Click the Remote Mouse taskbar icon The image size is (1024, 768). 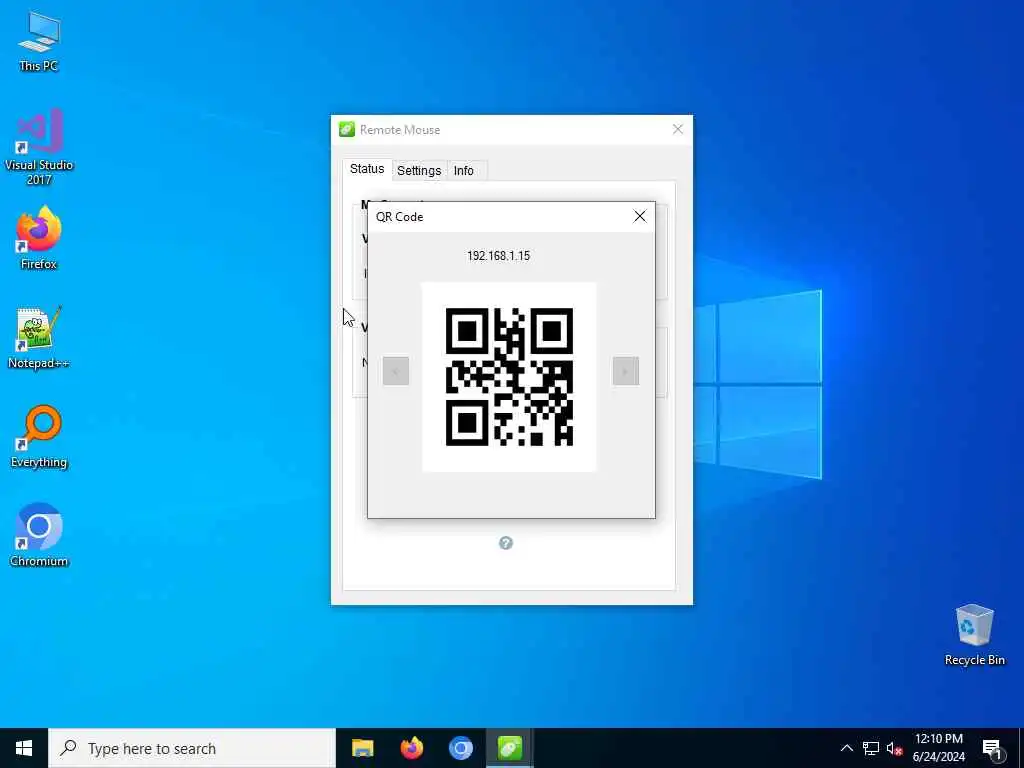[x=509, y=748]
